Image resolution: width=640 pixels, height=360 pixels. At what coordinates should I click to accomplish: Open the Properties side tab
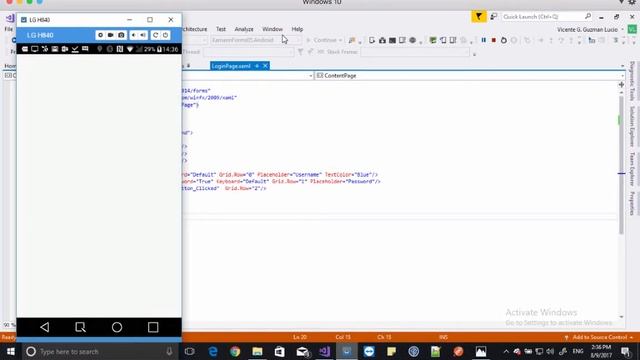[631, 203]
